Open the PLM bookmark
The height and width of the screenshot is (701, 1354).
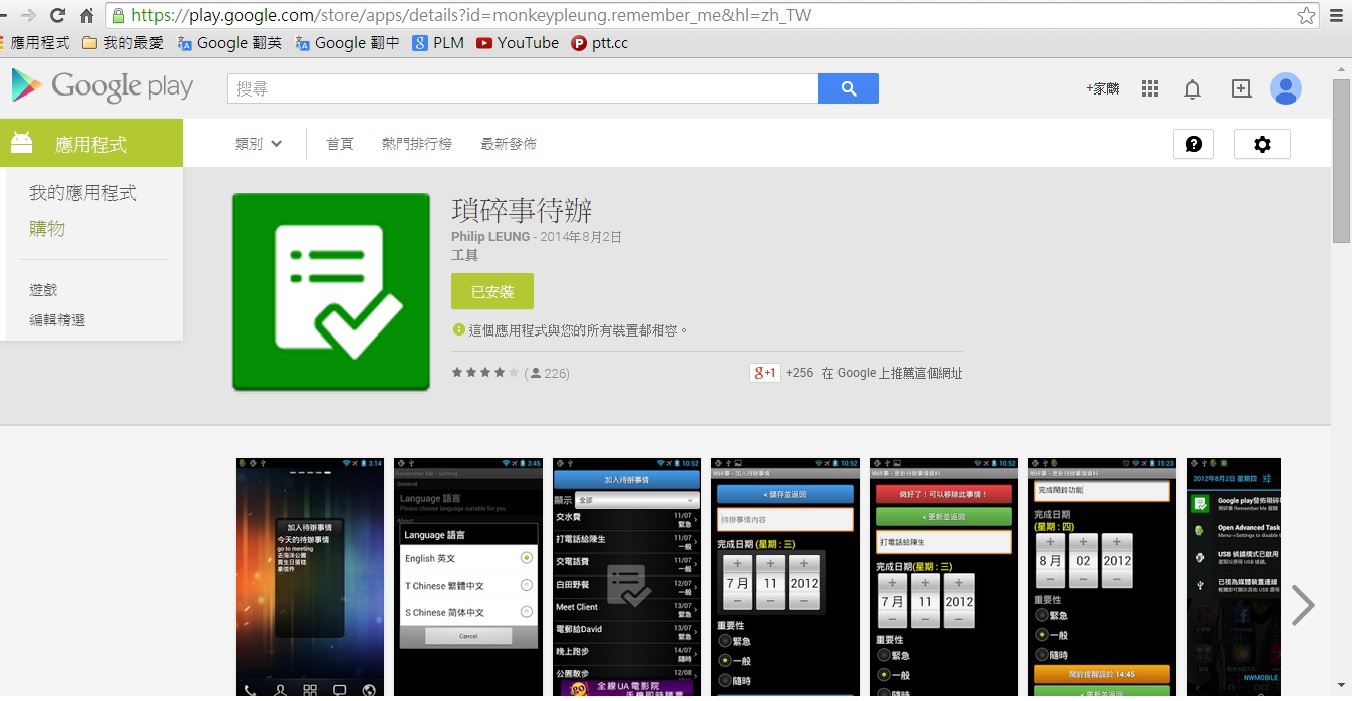(438, 43)
